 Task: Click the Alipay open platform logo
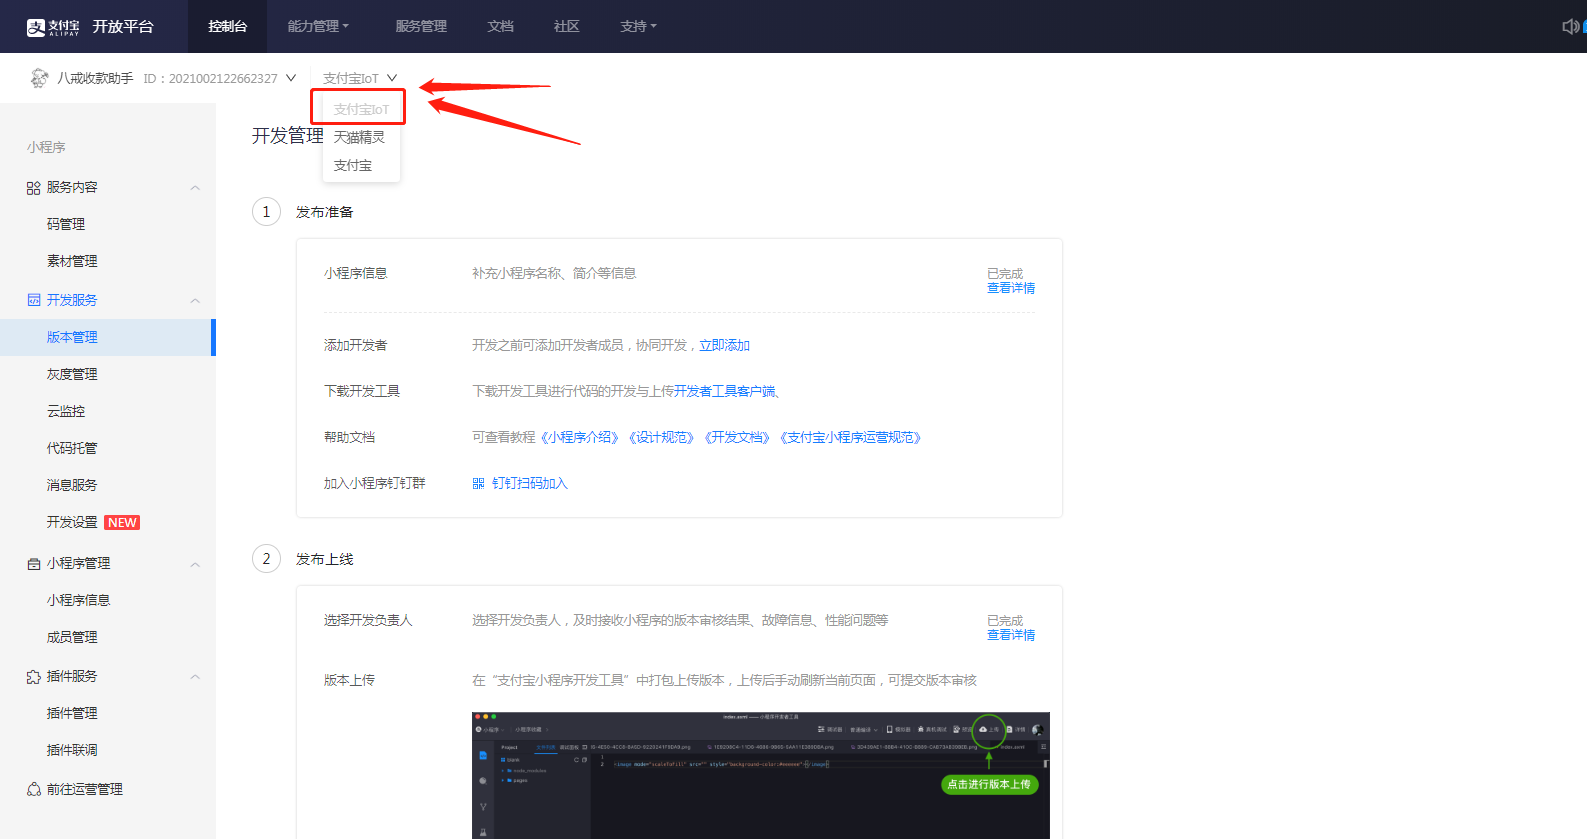[90, 27]
